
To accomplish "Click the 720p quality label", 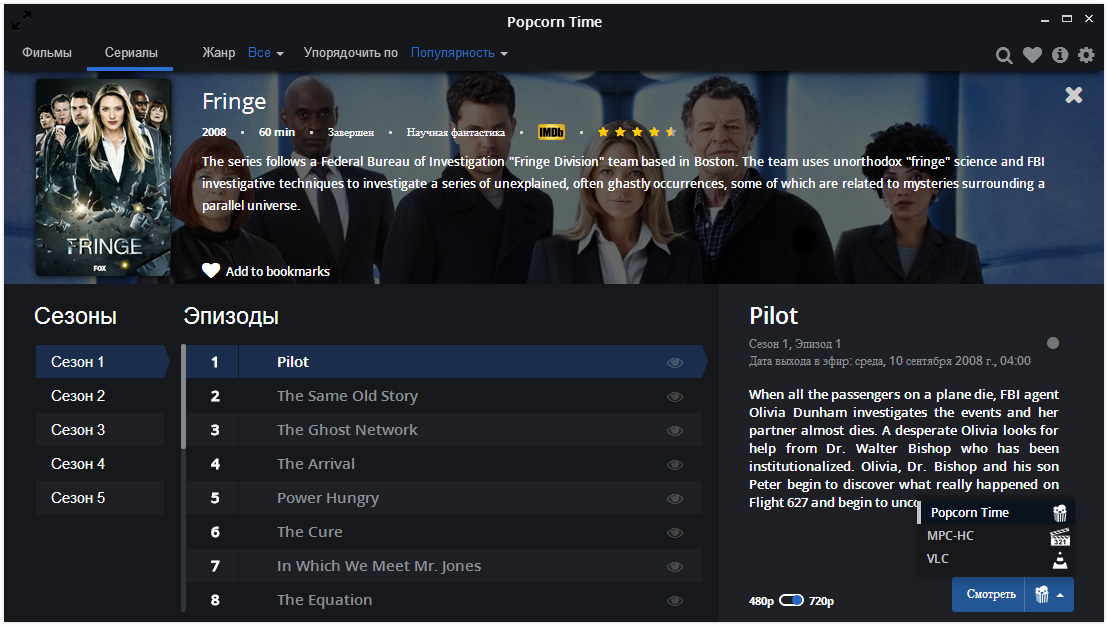I will (821, 601).
